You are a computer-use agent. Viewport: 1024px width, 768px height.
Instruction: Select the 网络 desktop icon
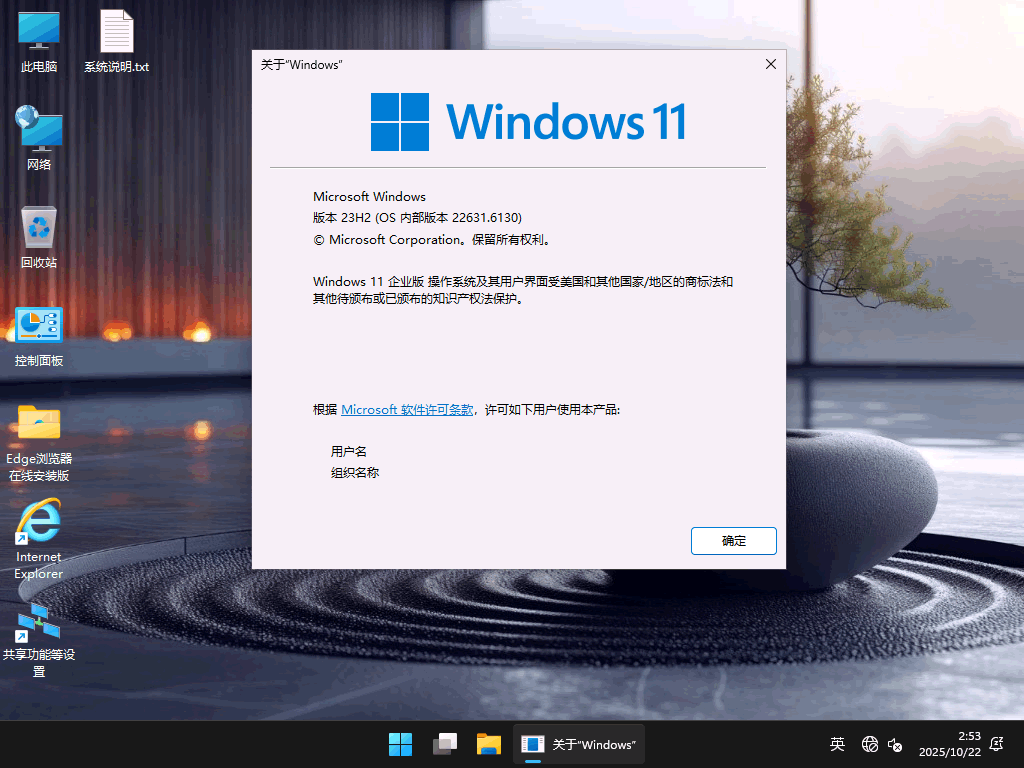tap(39, 138)
